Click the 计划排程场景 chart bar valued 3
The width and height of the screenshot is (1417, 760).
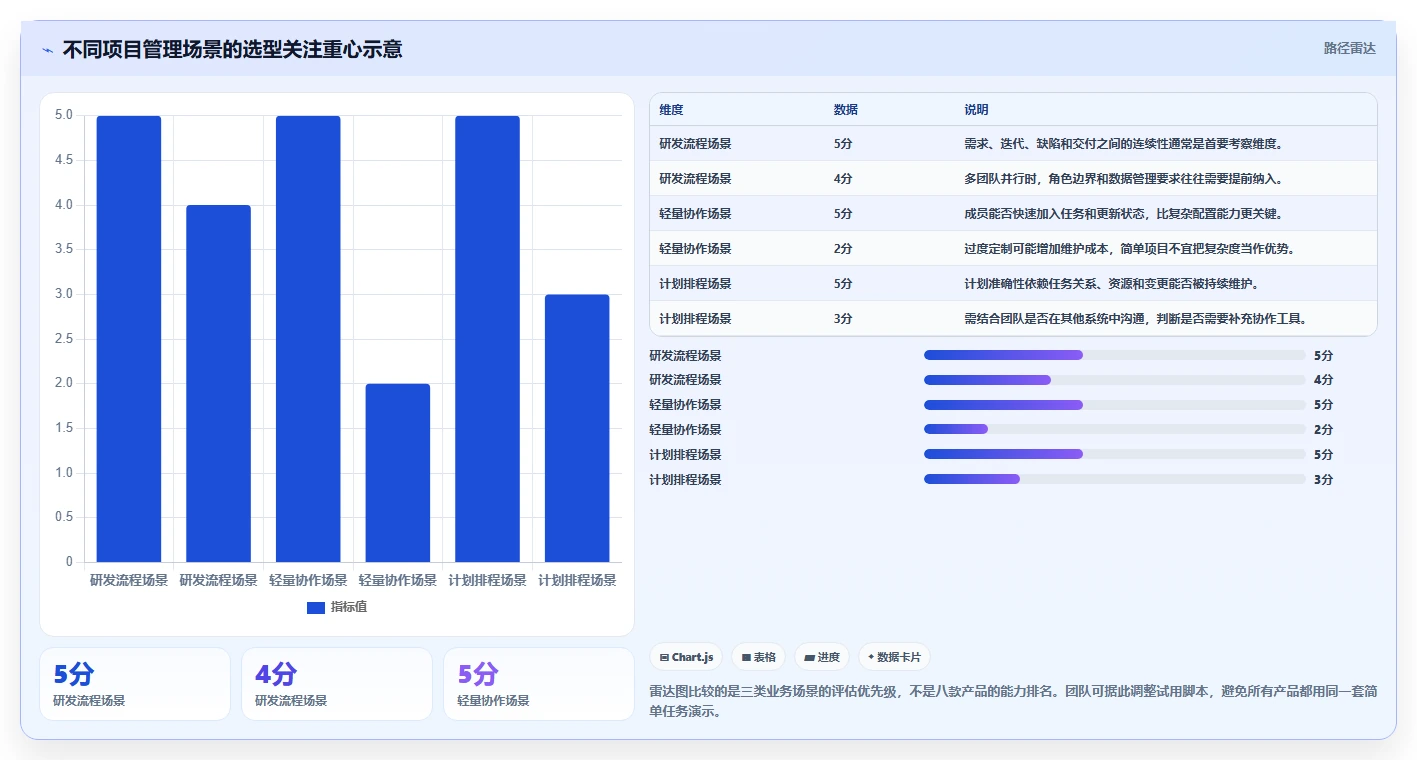577,428
